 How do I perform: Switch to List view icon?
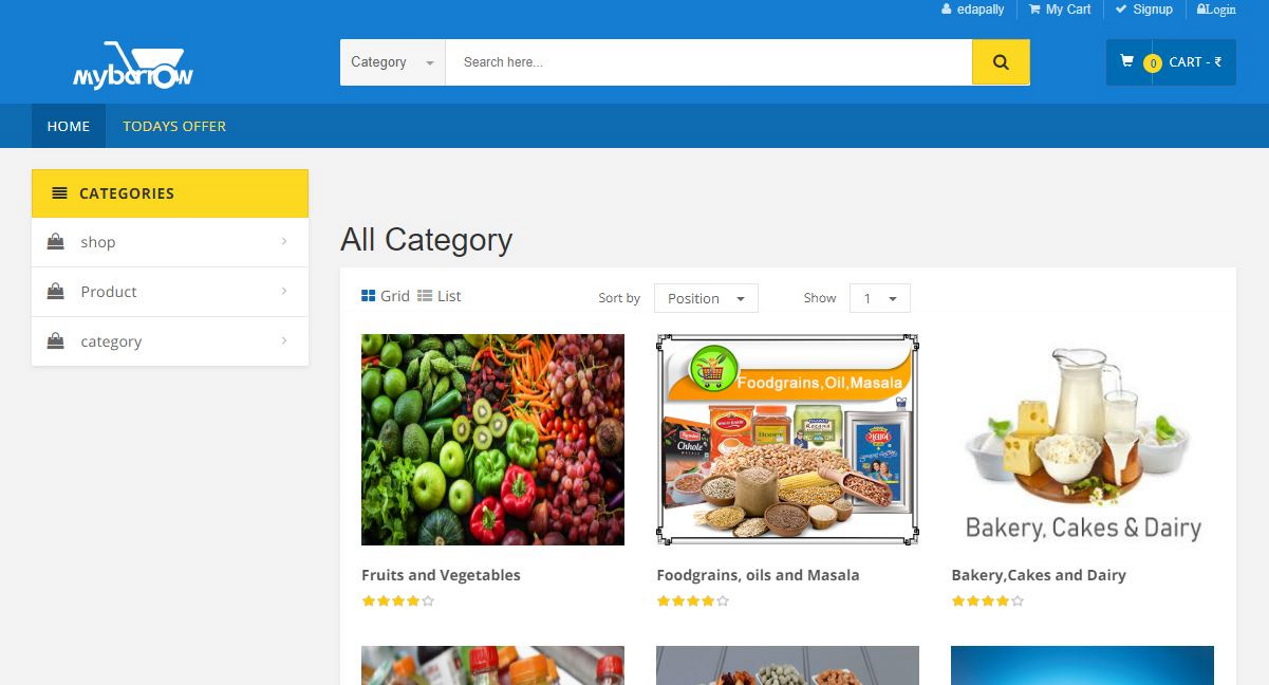tap(425, 296)
